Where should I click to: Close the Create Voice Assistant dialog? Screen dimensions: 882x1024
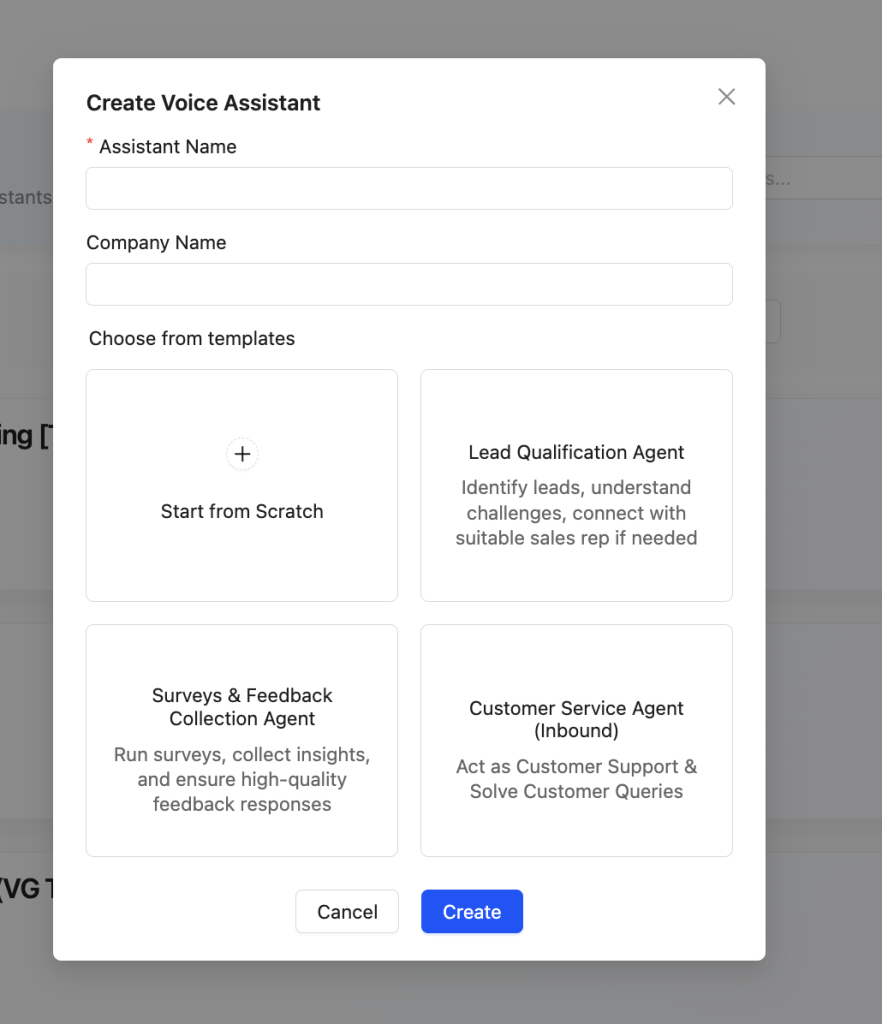tap(727, 96)
